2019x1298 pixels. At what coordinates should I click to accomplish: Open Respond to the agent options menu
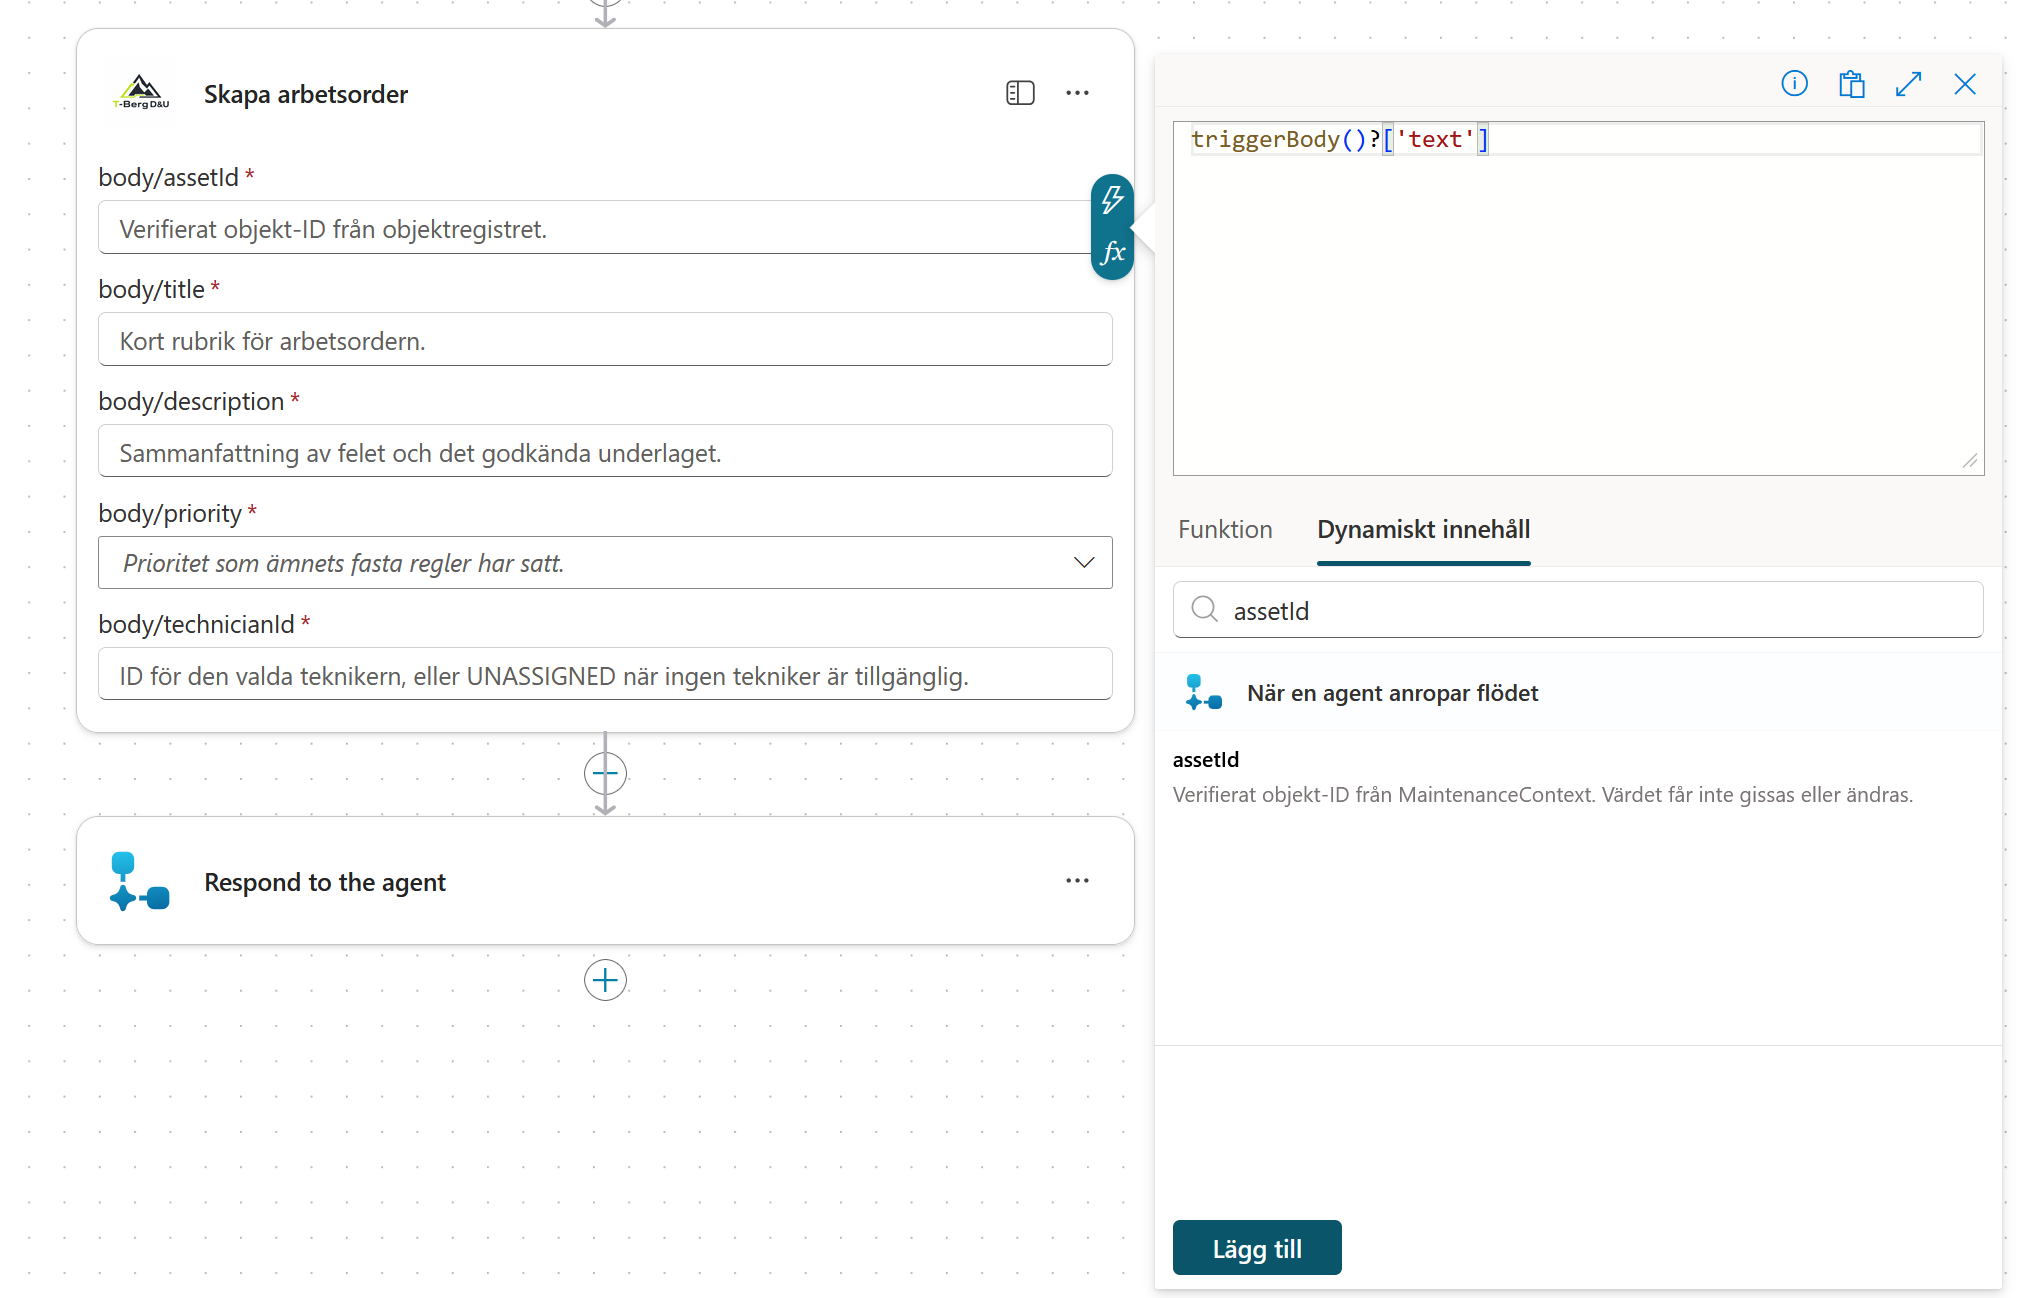click(x=1077, y=881)
